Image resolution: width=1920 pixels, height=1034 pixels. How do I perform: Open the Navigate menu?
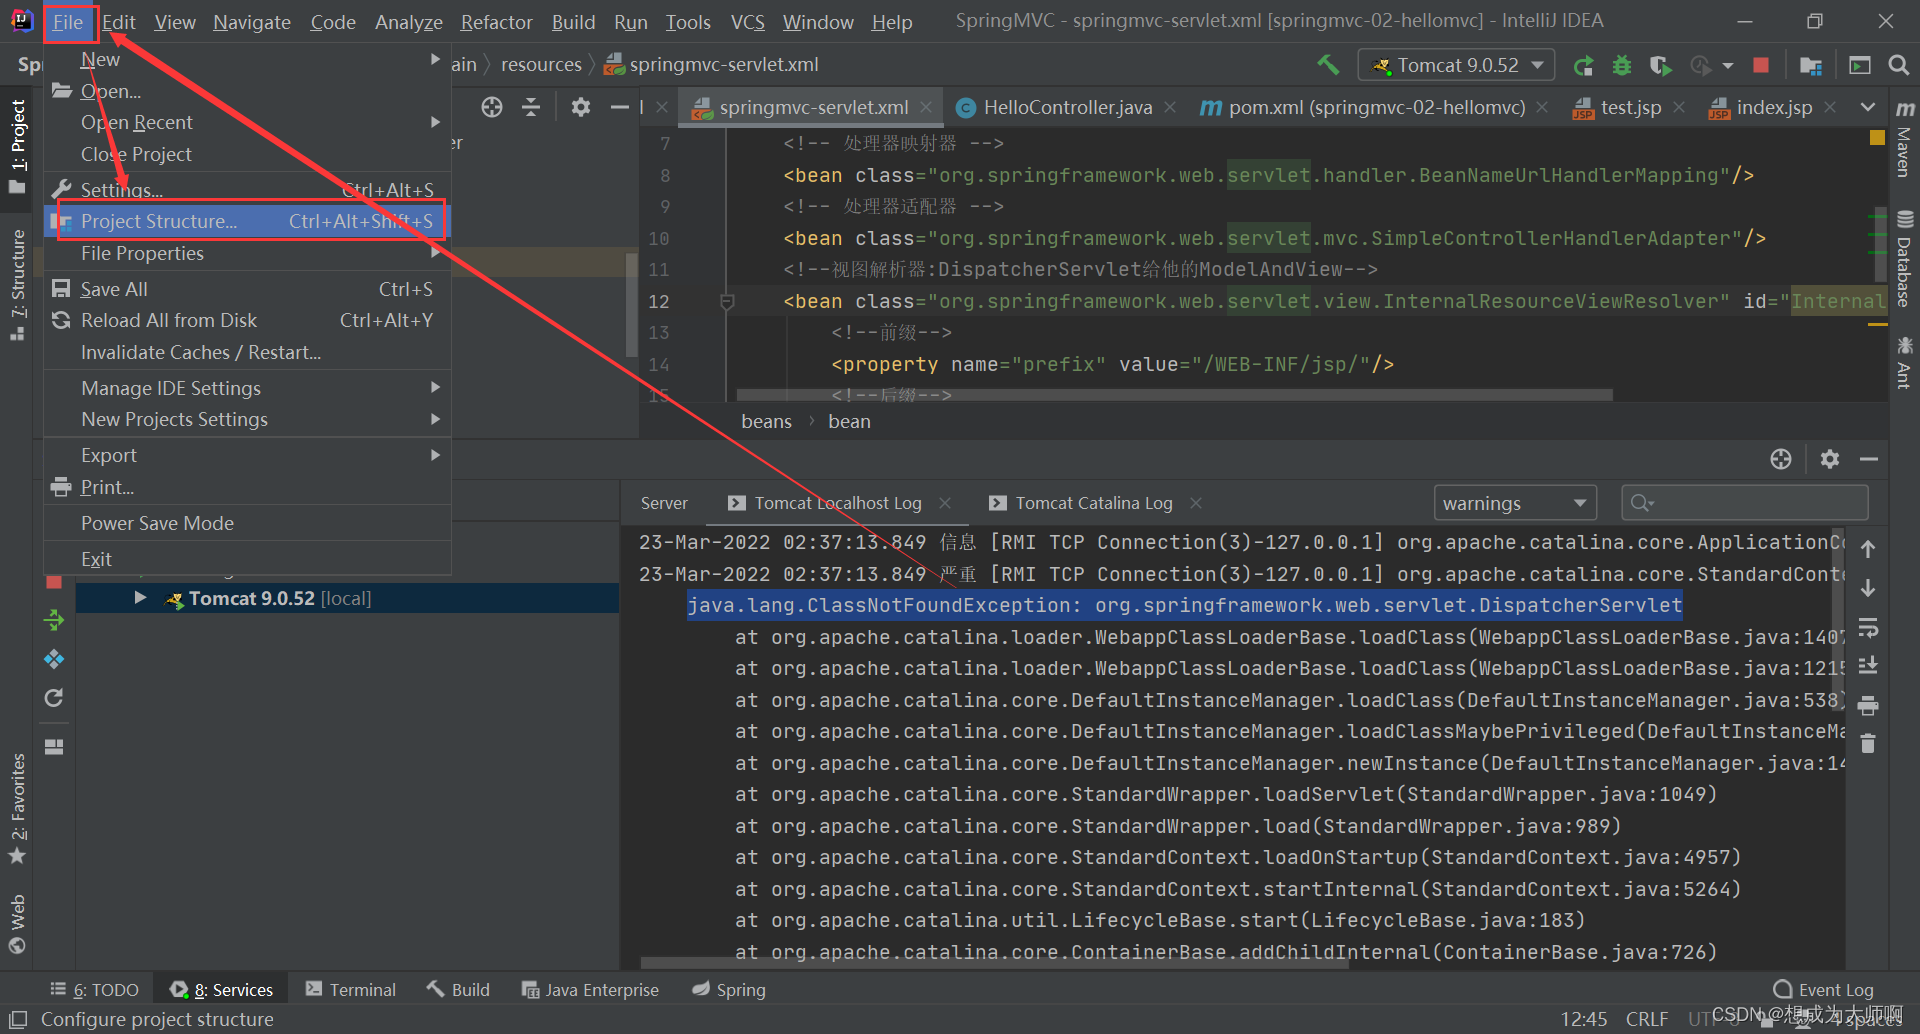[x=252, y=22]
